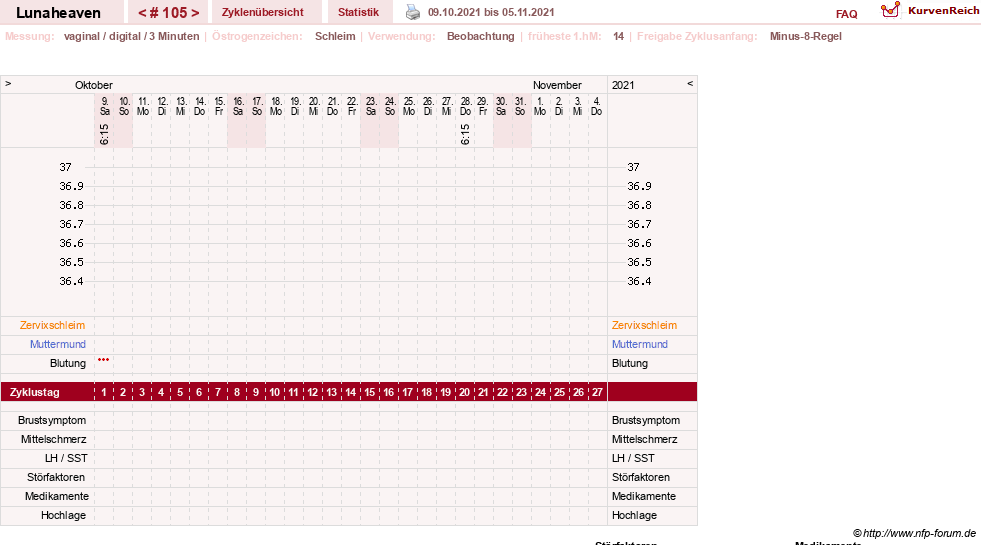The height and width of the screenshot is (545, 981).
Task: Click cycle day 27 in the Zyklustag row
Action: pyautogui.click(x=597, y=392)
